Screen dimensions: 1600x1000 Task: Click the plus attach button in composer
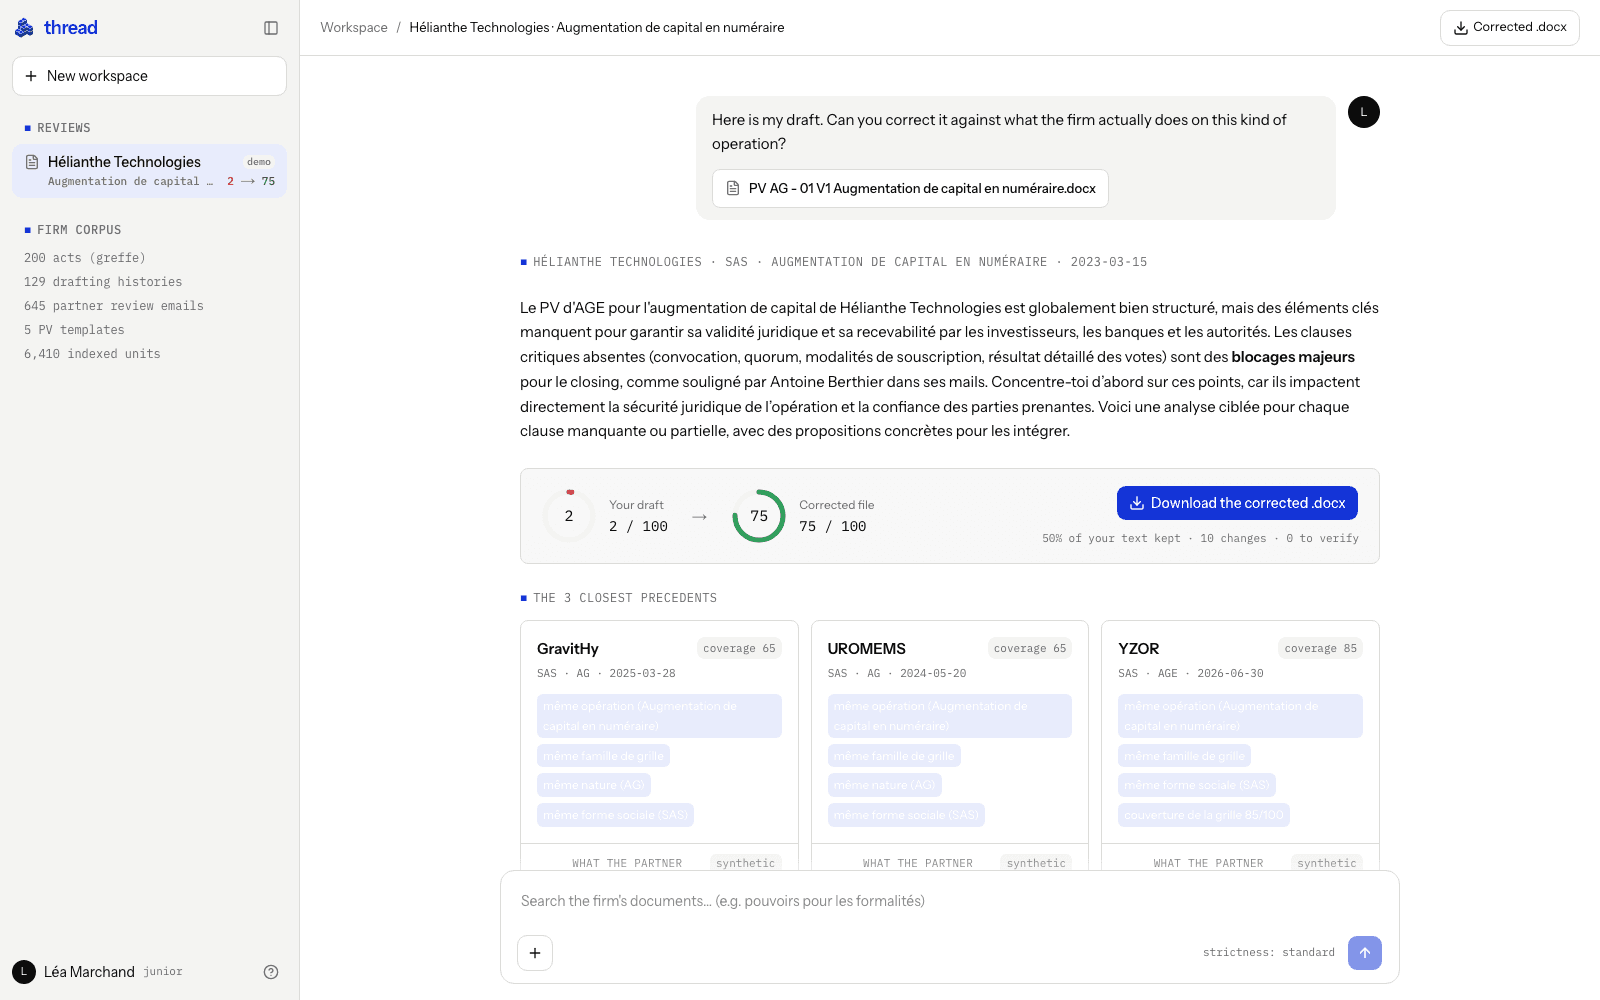pyautogui.click(x=535, y=953)
